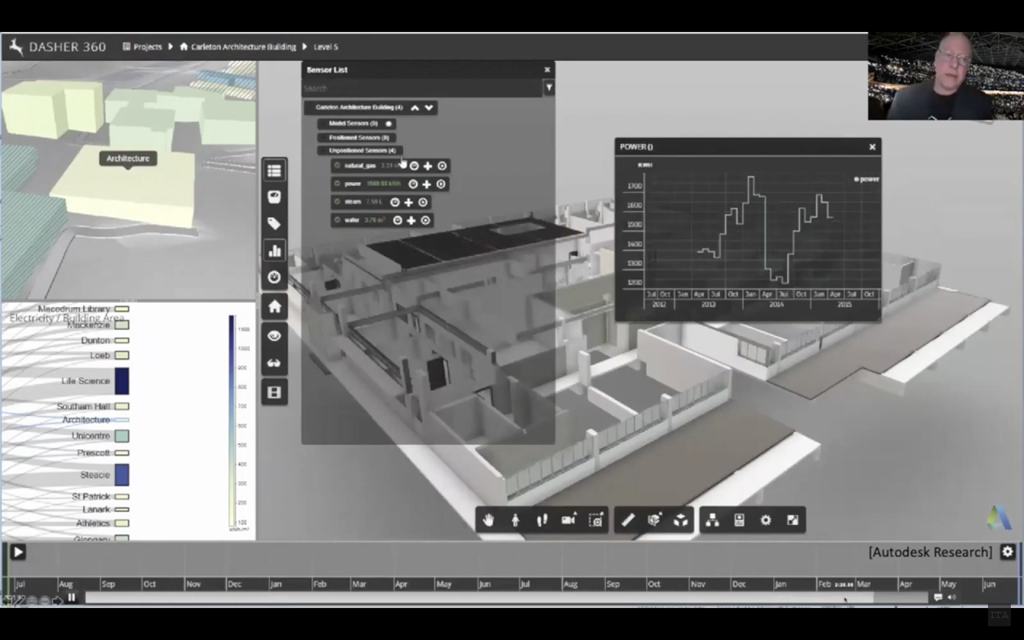The height and width of the screenshot is (640, 1024).
Task: Open the sensor list sidebar icon
Action: (274, 171)
